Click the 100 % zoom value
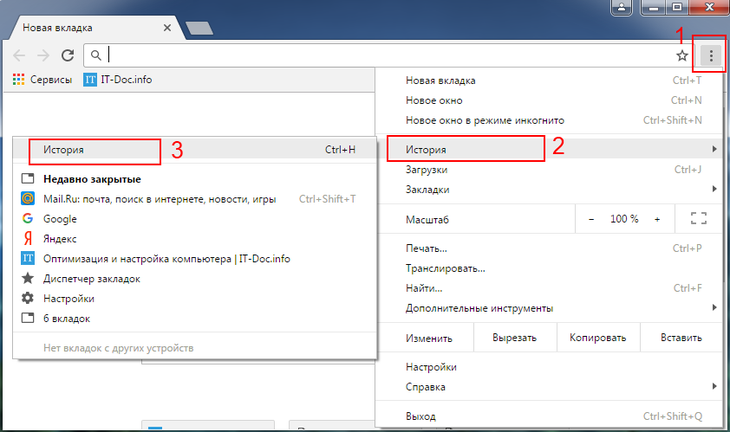This screenshot has height=432, width=730. pos(624,219)
